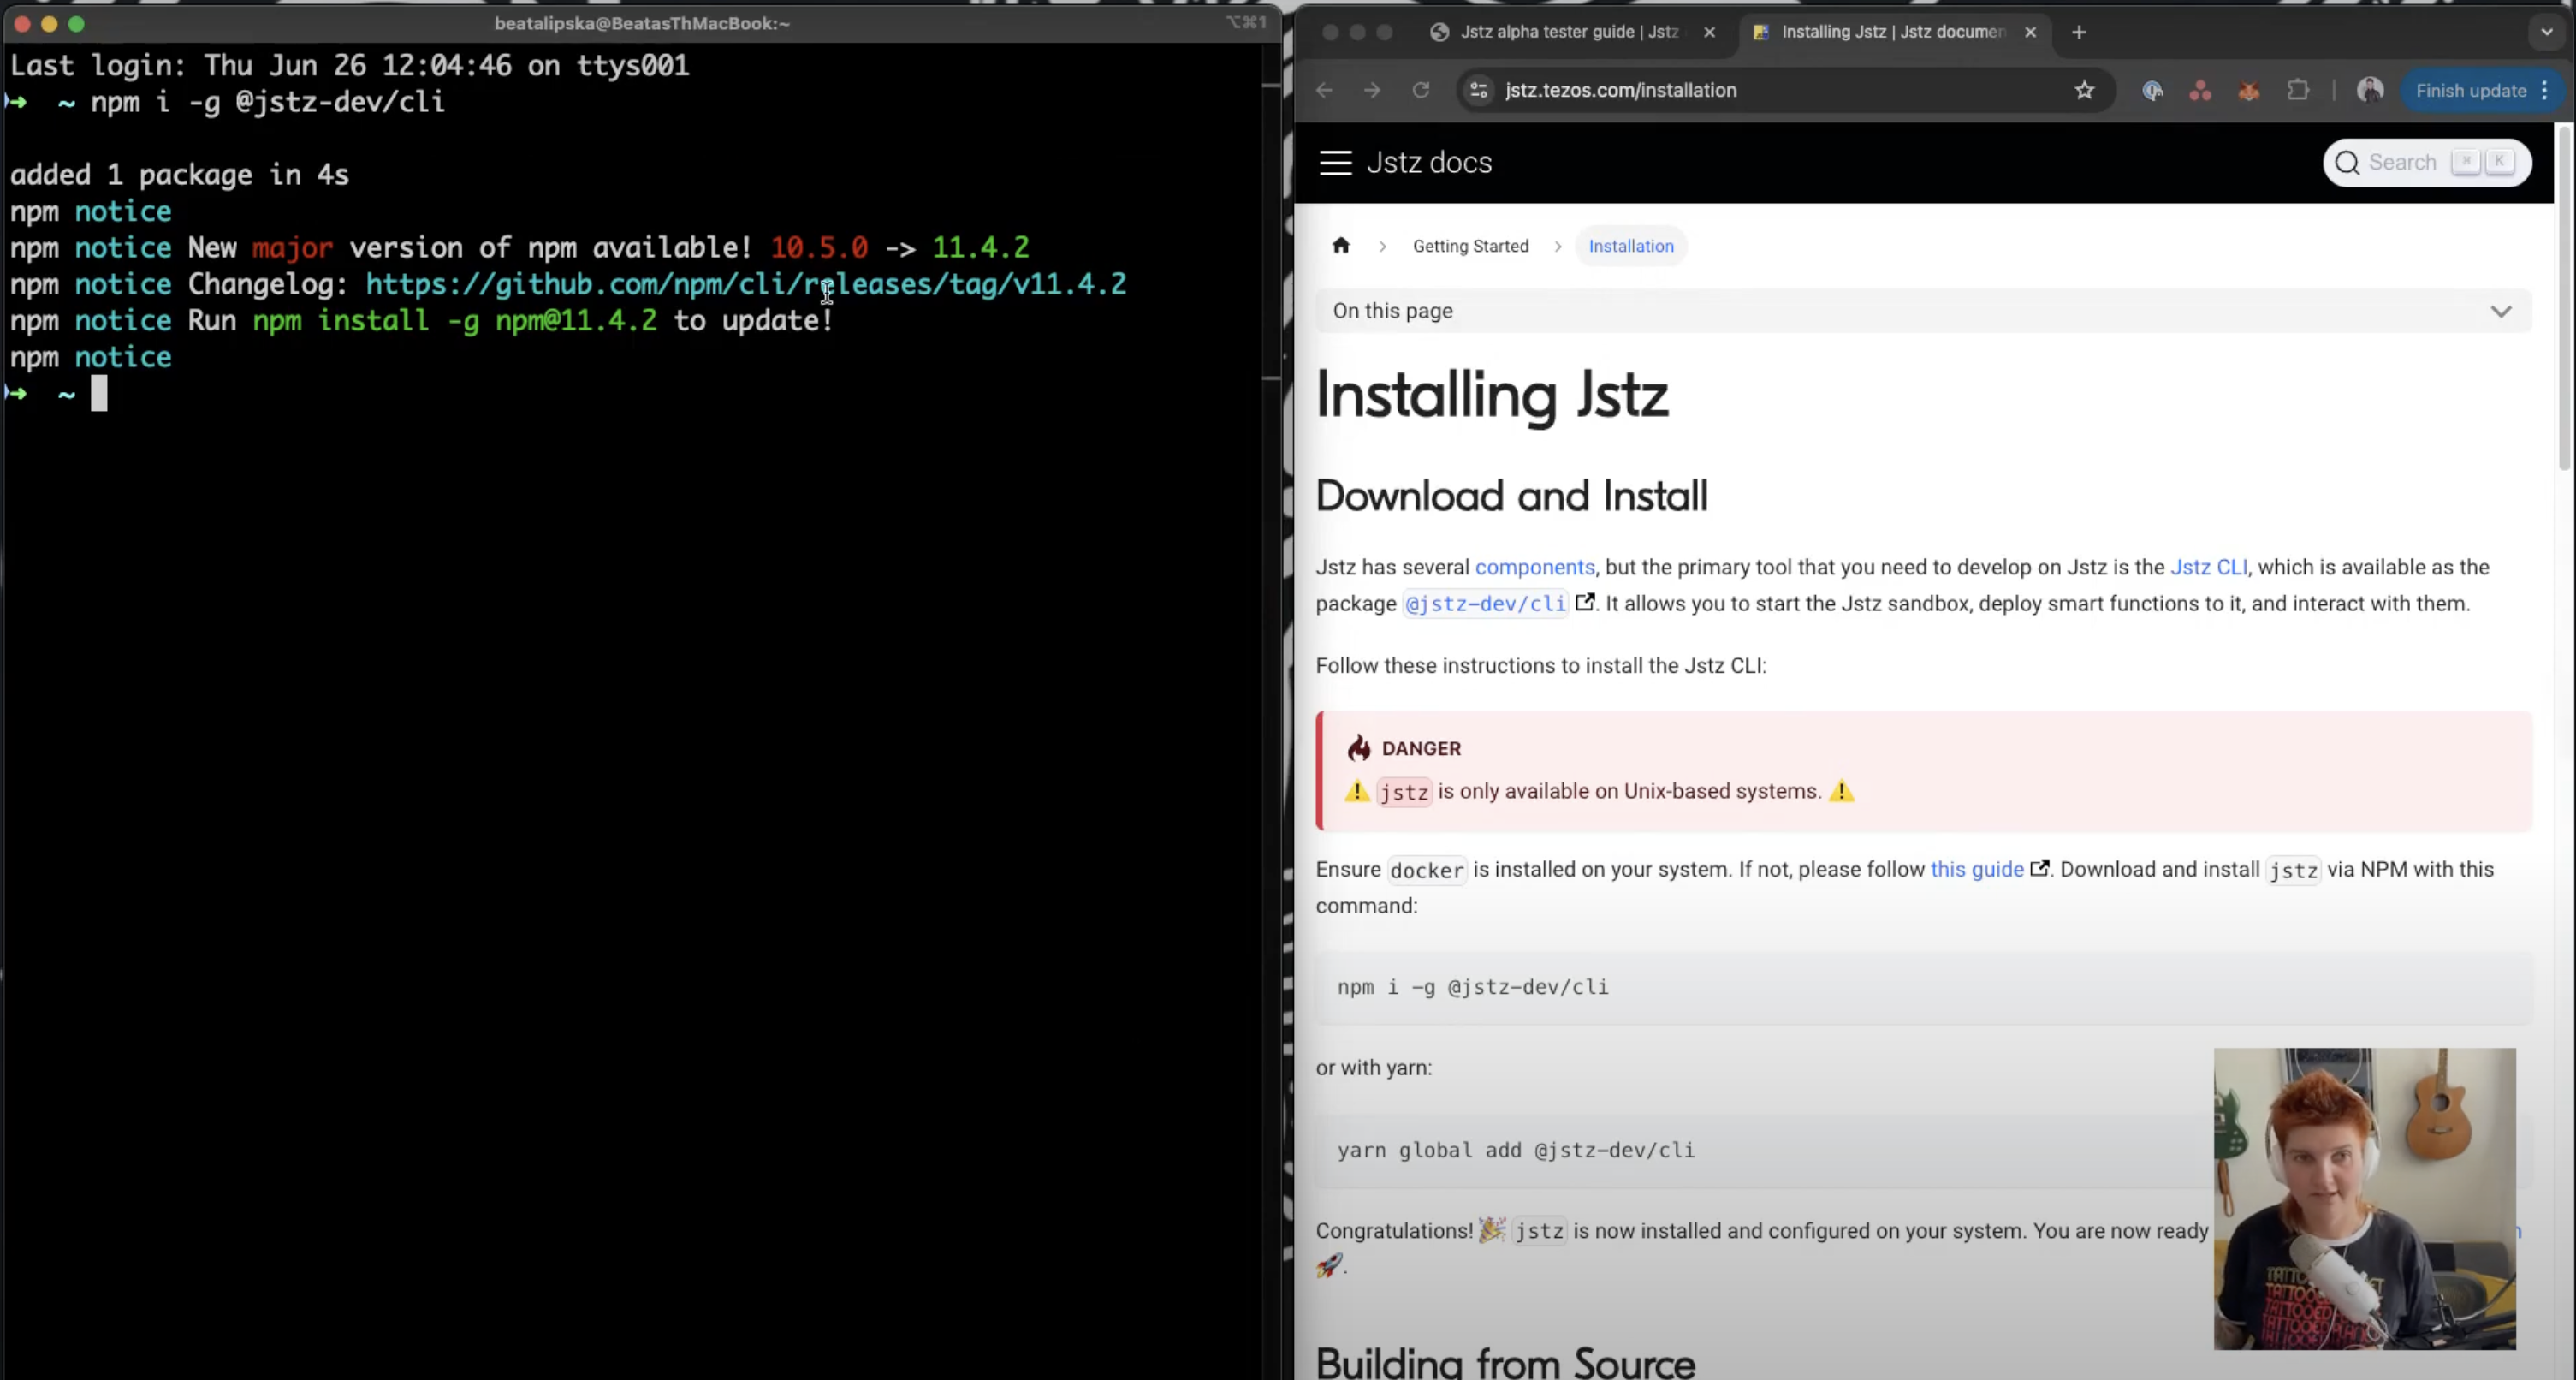The image size is (2576, 1380).
Task: Click the home breadcrumb icon
Action: coord(1341,246)
